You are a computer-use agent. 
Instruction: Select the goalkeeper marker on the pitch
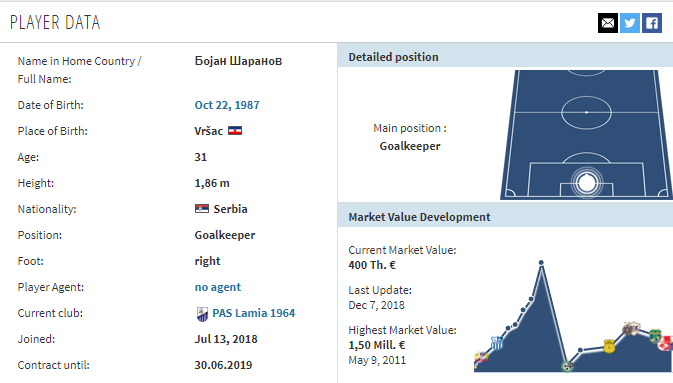[x=586, y=182]
